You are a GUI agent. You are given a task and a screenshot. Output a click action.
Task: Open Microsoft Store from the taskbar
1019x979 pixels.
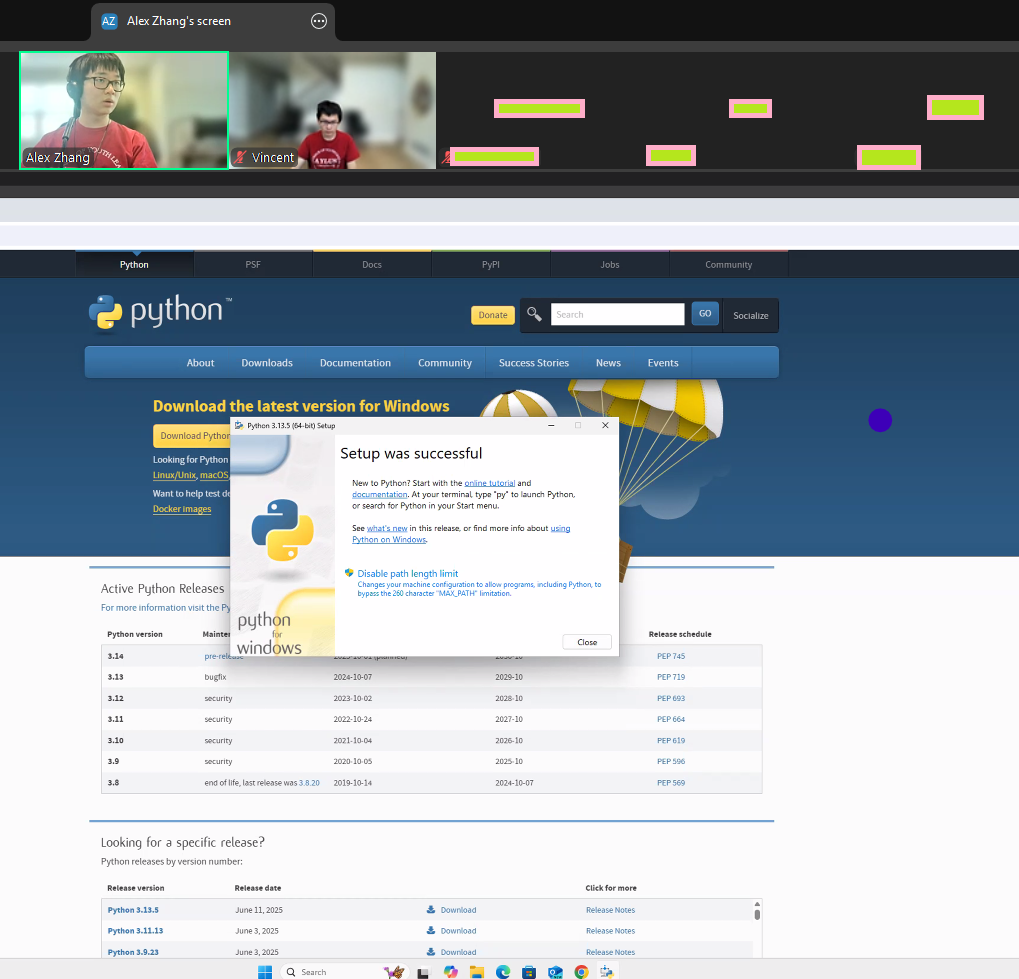click(529, 972)
